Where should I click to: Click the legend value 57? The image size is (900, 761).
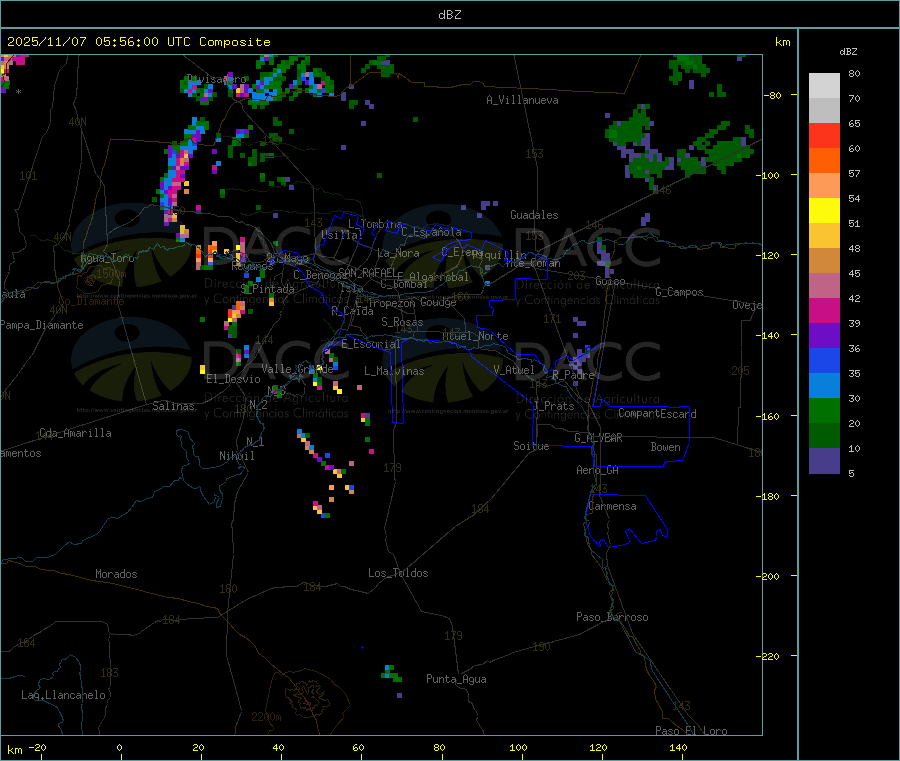click(854, 173)
